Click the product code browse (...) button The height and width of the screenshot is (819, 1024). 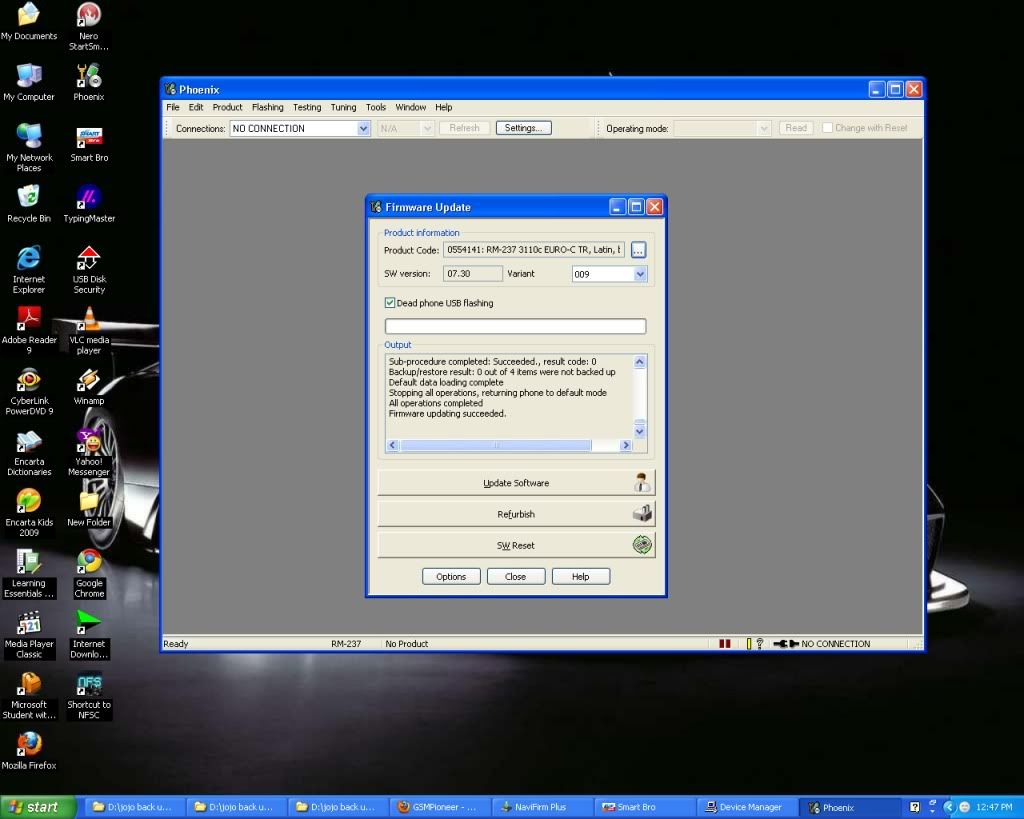(639, 249)
